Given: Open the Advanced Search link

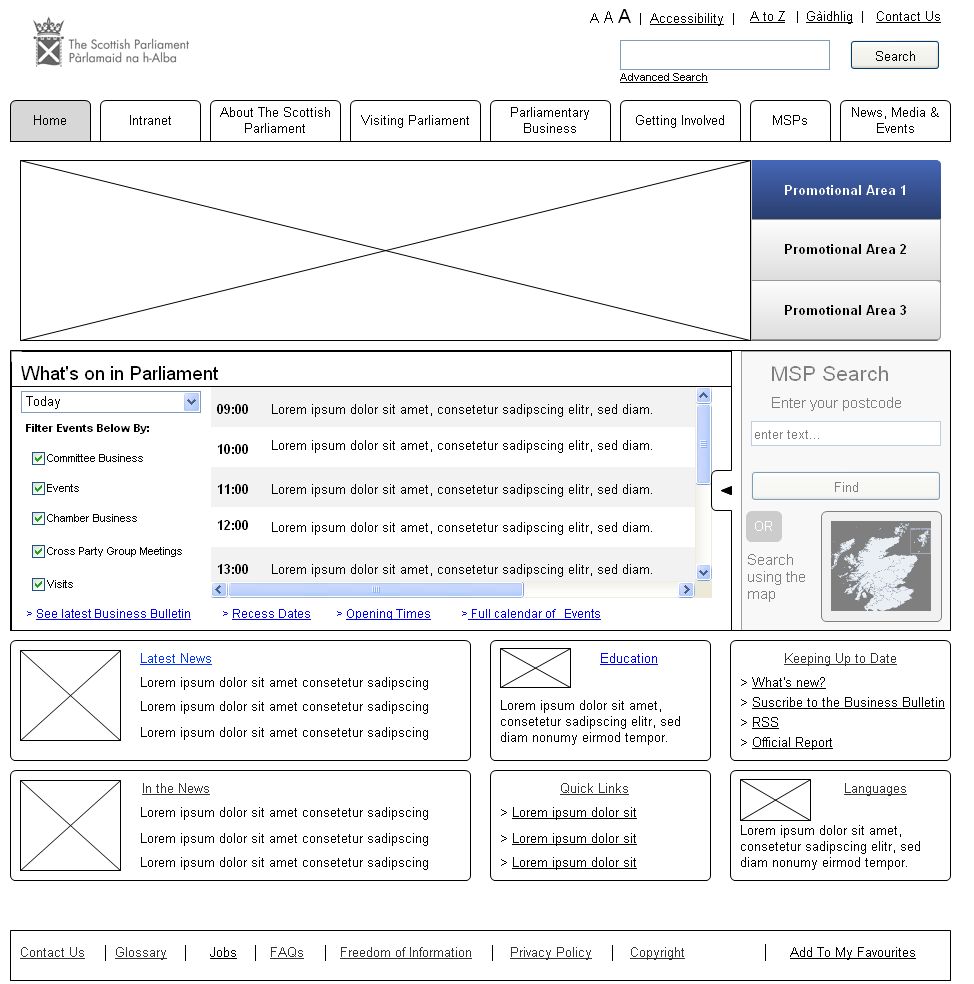Looking at the screenshot, I should tap(663, 78).
